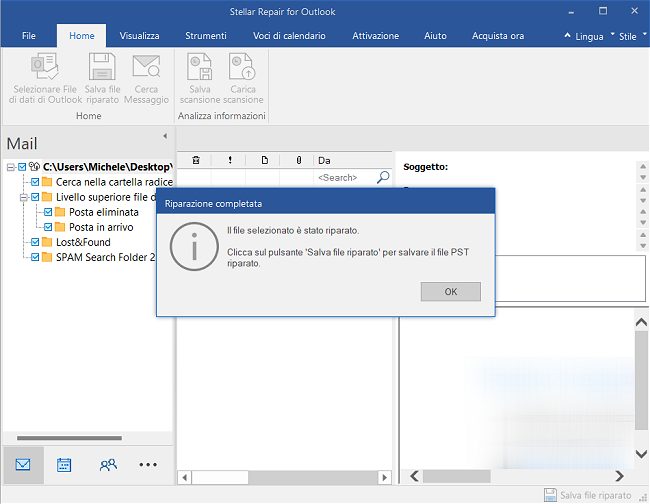Click the search magnifier icon
Viewport: 650px width, 504px height.
[383, 177]
